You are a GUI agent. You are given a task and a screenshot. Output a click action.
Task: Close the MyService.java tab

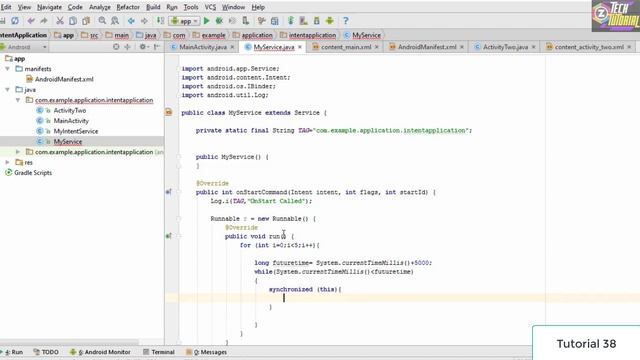click(300, 47)
